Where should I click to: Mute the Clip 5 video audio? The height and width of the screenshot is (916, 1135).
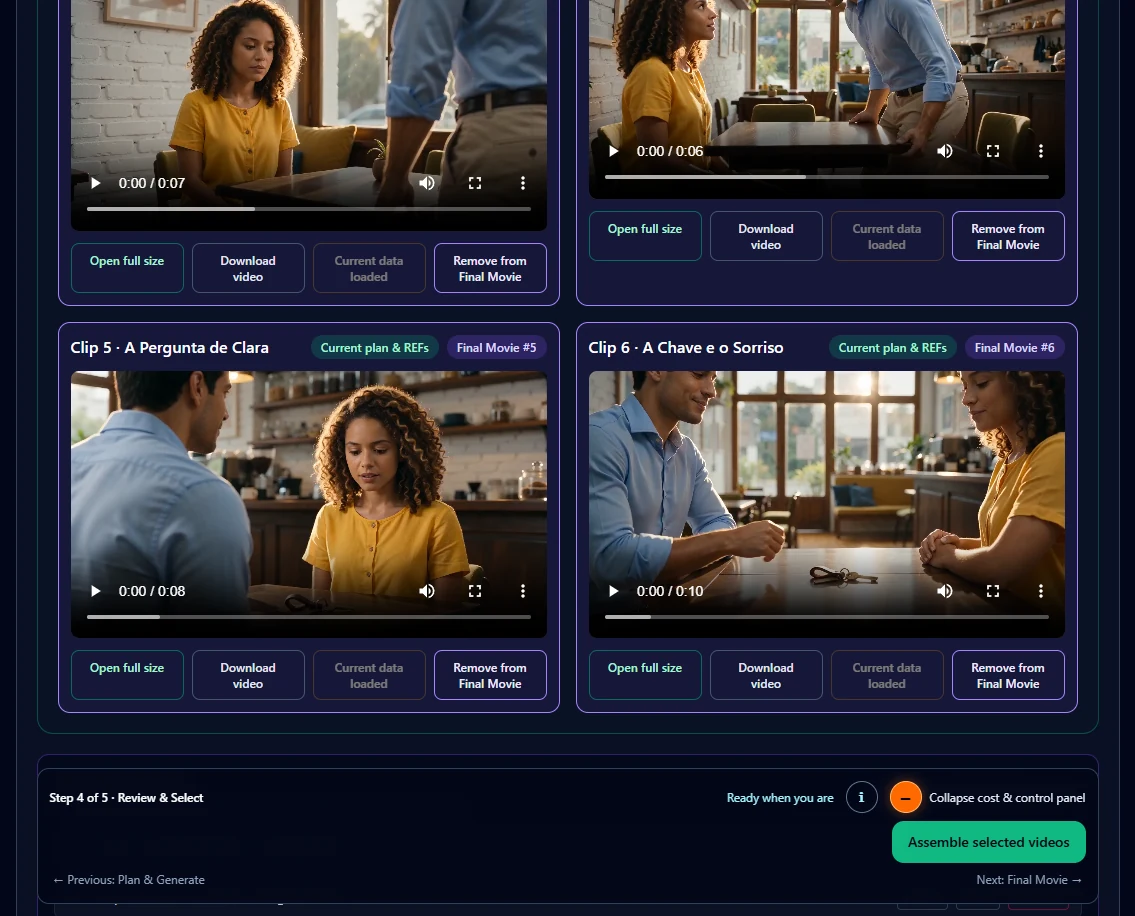(x=427, y=591)
